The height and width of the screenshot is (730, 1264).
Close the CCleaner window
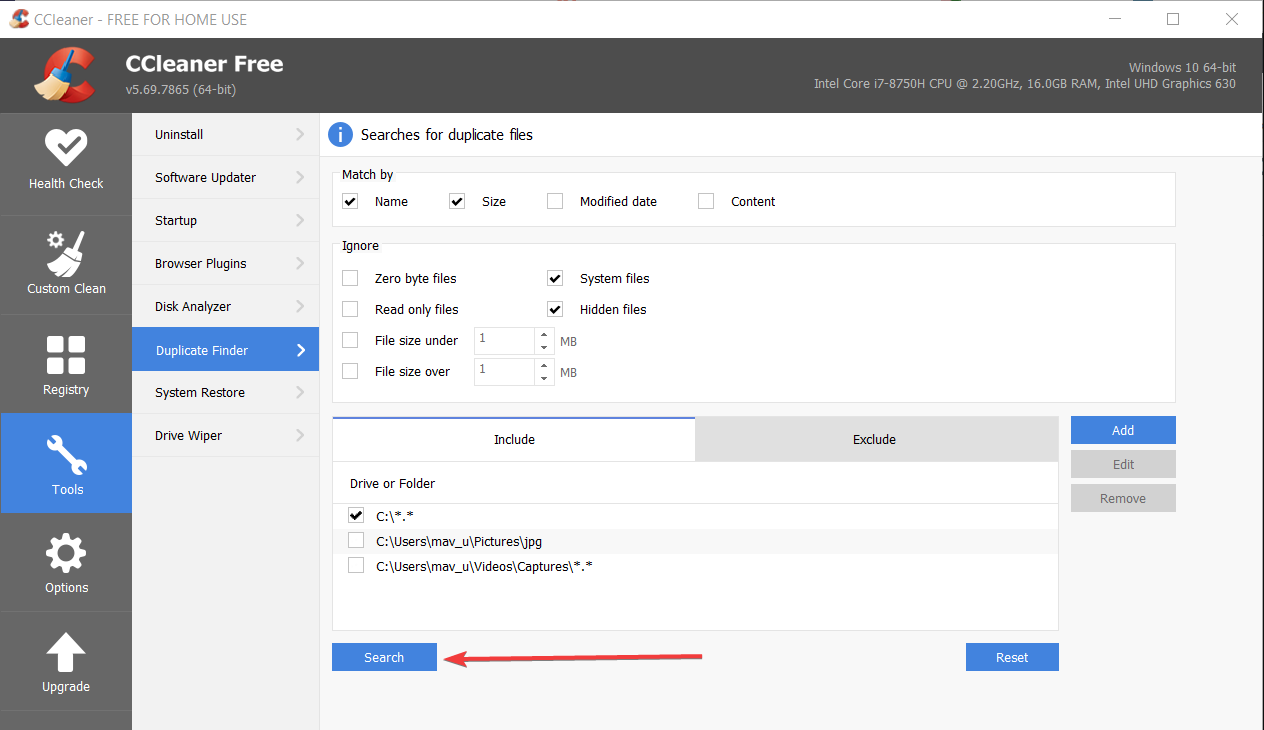click(1230, 19)
